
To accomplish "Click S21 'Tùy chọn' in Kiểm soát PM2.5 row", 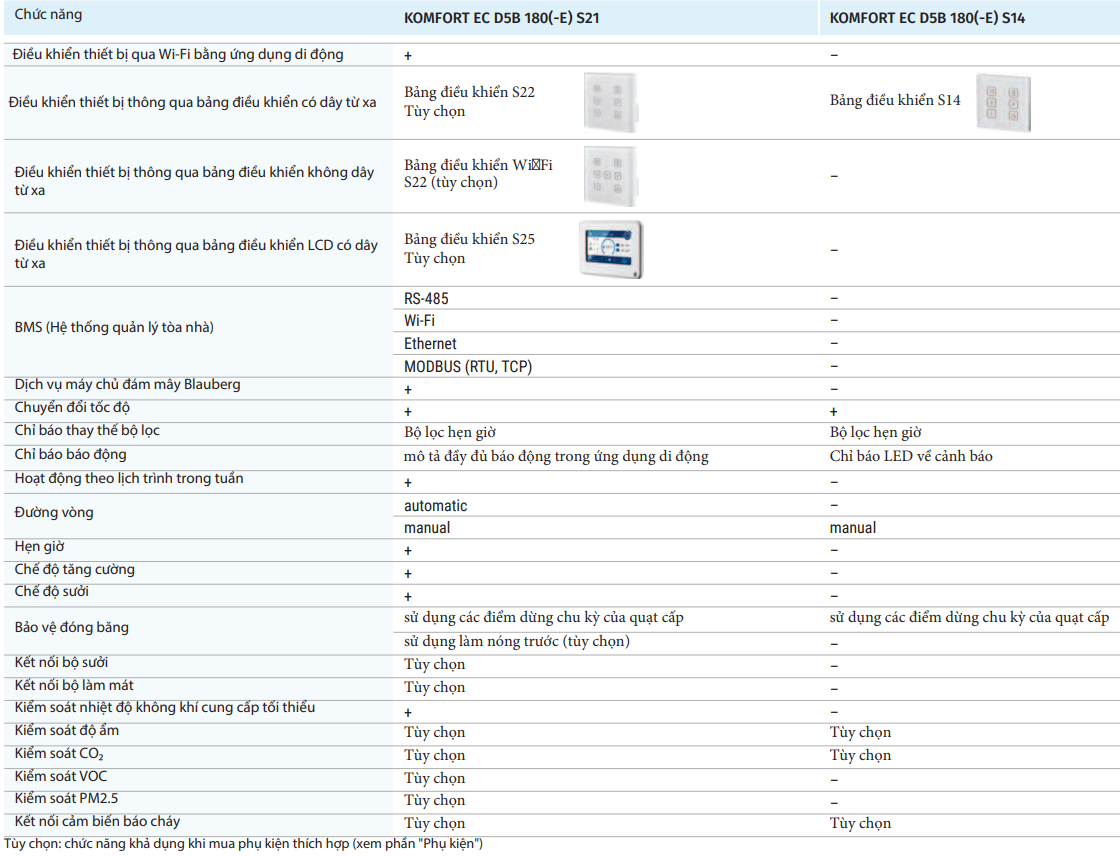I will click(434, 800).
